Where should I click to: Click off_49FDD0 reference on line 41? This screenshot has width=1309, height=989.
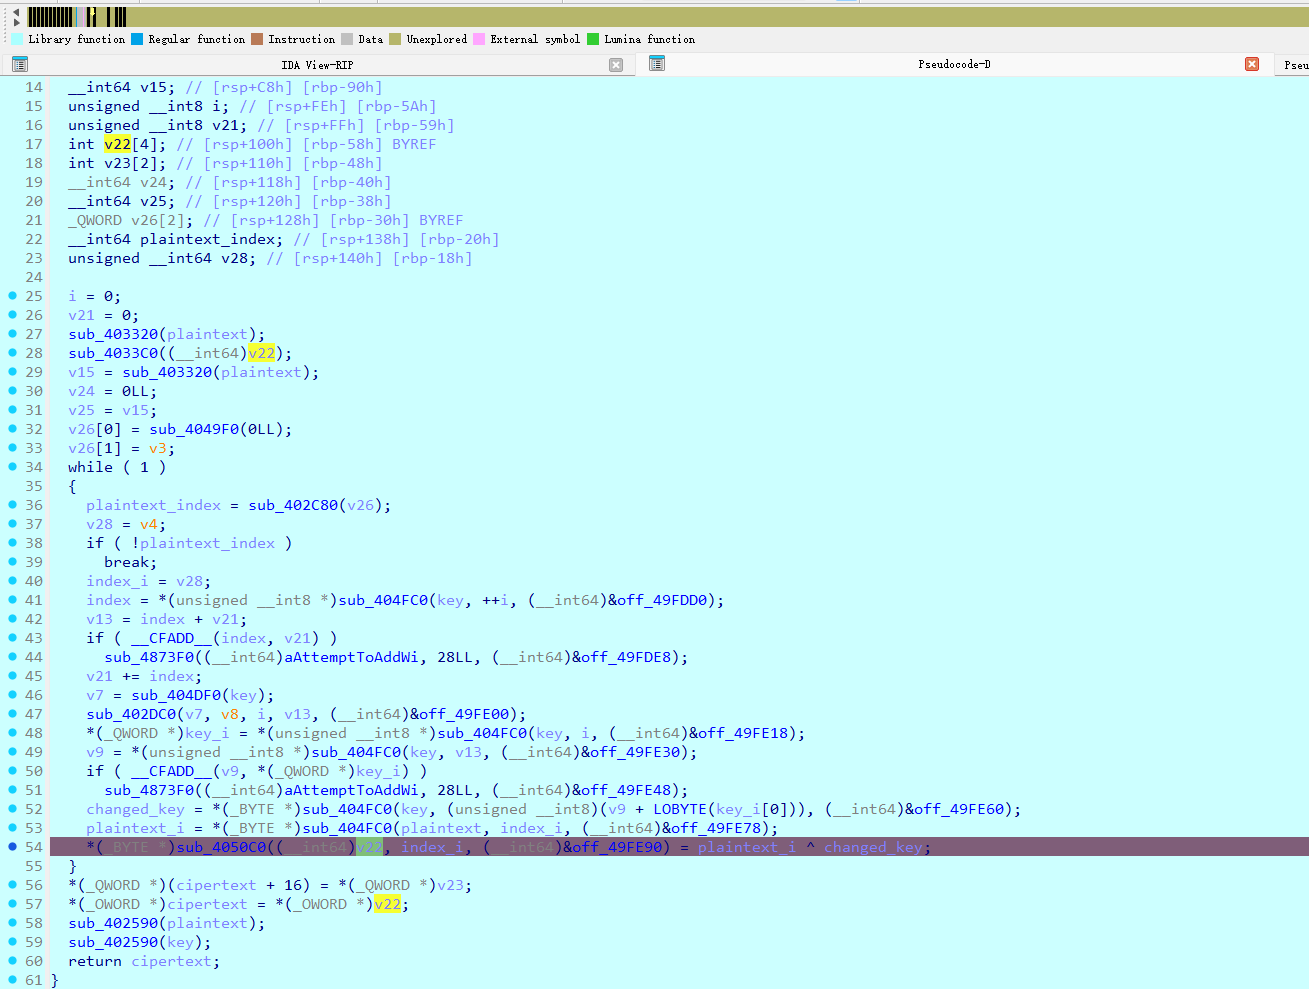tap(662, 600)
